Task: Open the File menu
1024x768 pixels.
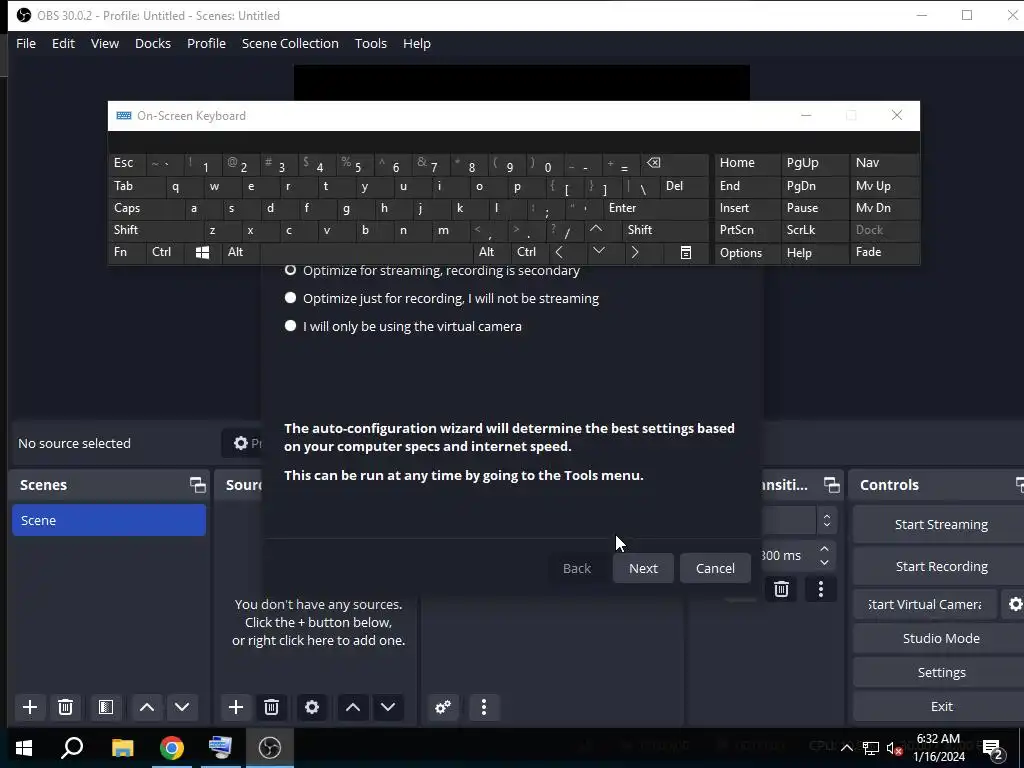Action: (x=26, y=43)
